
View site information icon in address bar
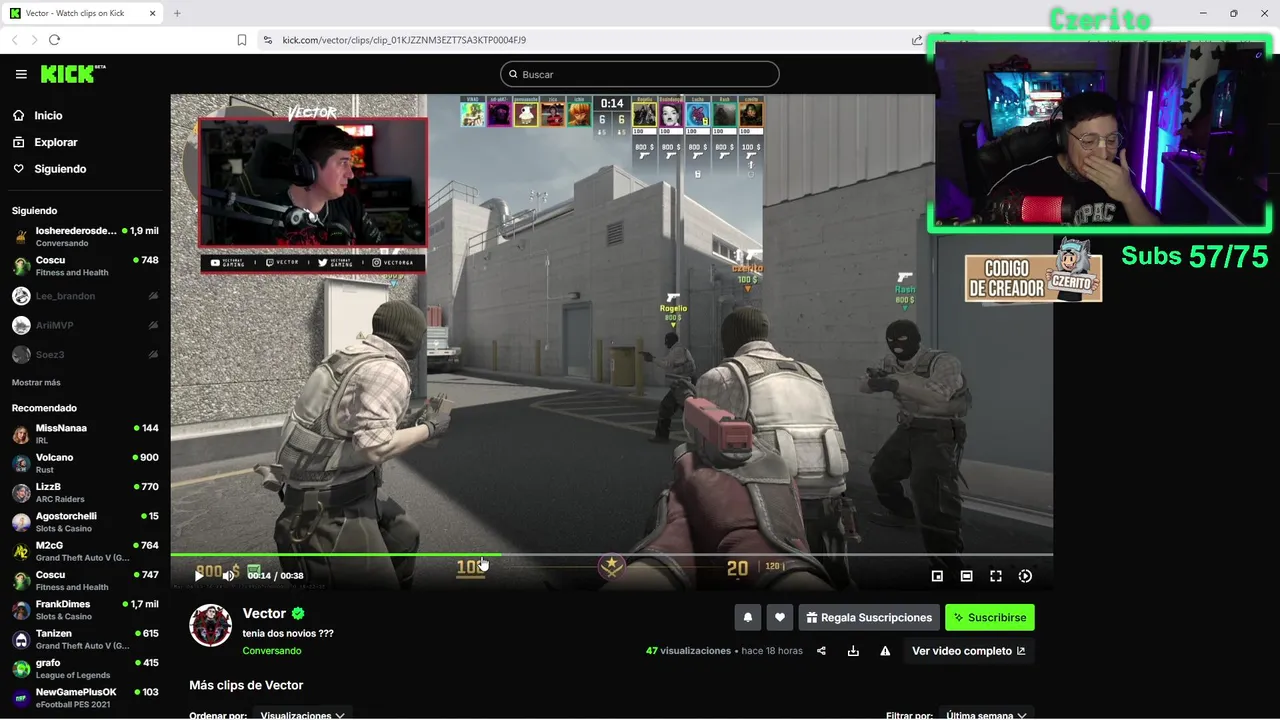click(x=267, y=40)
